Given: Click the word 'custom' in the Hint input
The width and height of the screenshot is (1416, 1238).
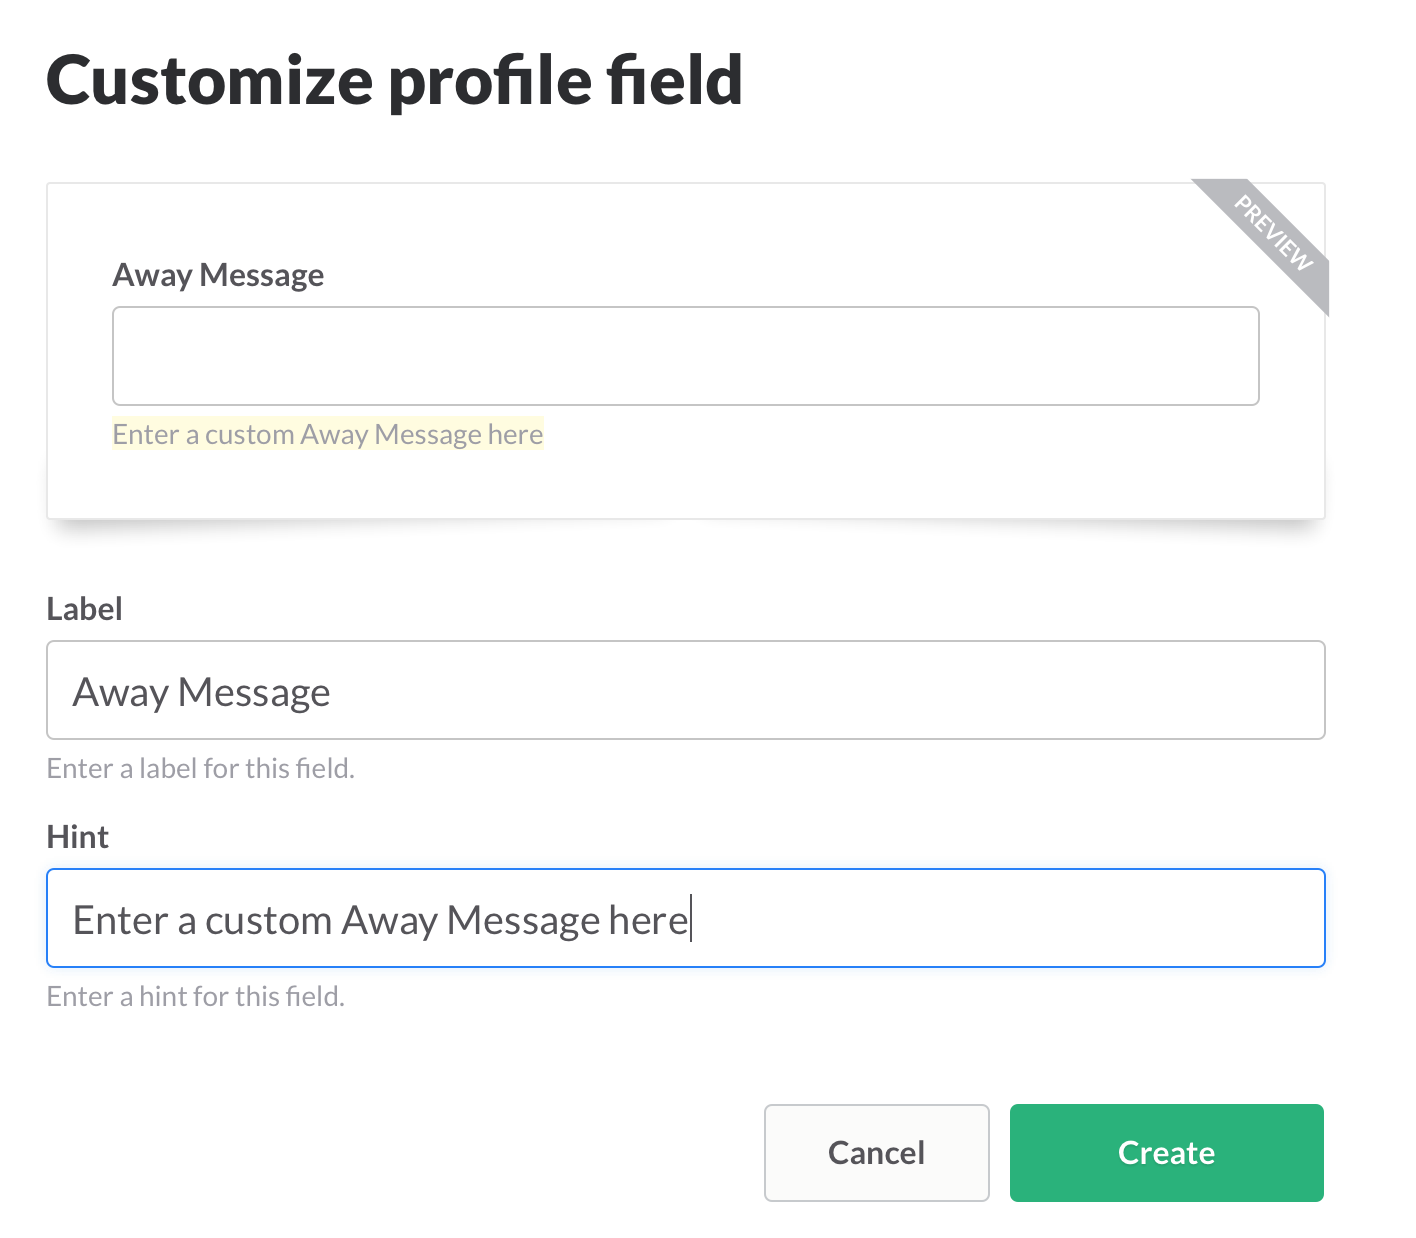Looking at the screenshot, I should coord(268,920).
